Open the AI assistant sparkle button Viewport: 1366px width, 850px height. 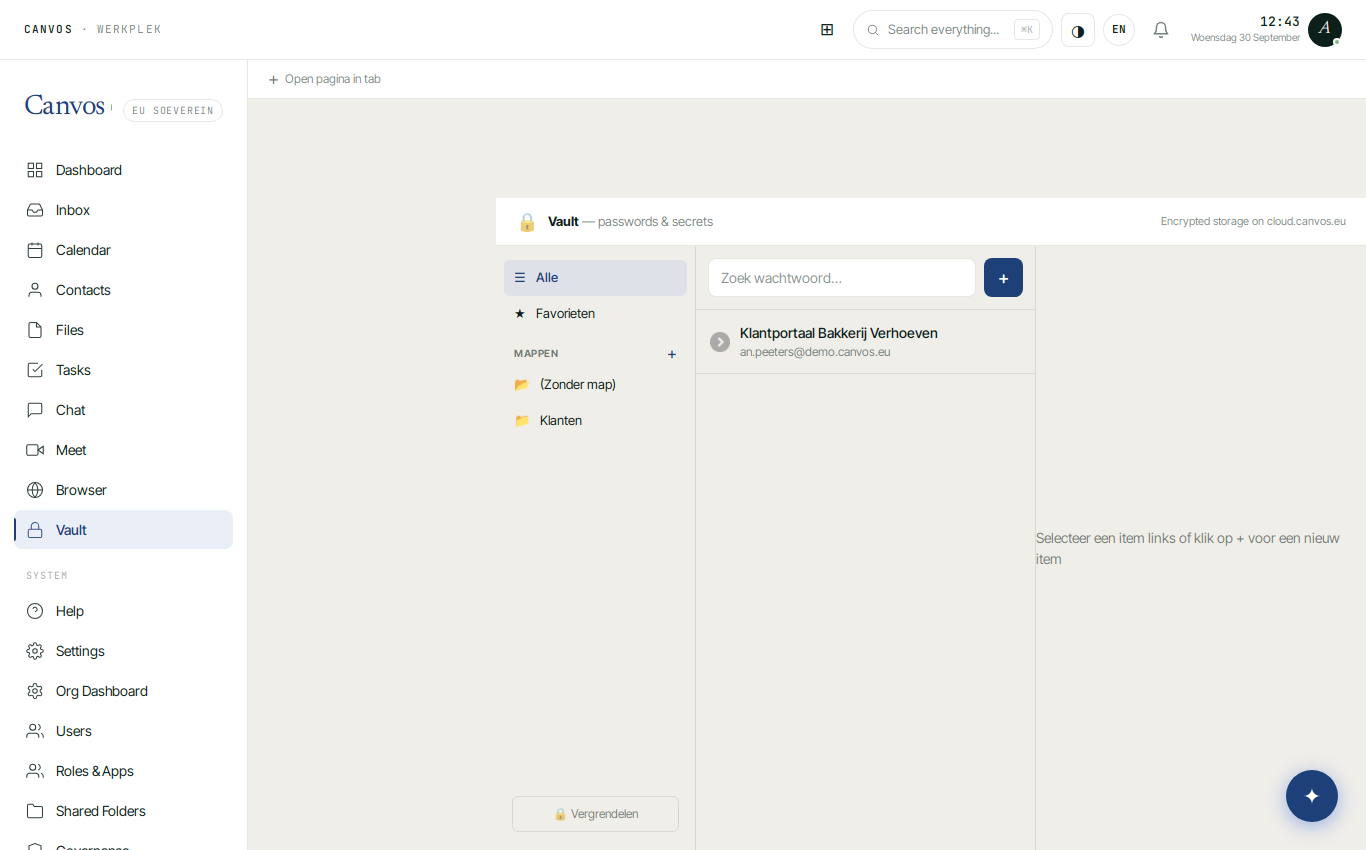click(1312, 796)
